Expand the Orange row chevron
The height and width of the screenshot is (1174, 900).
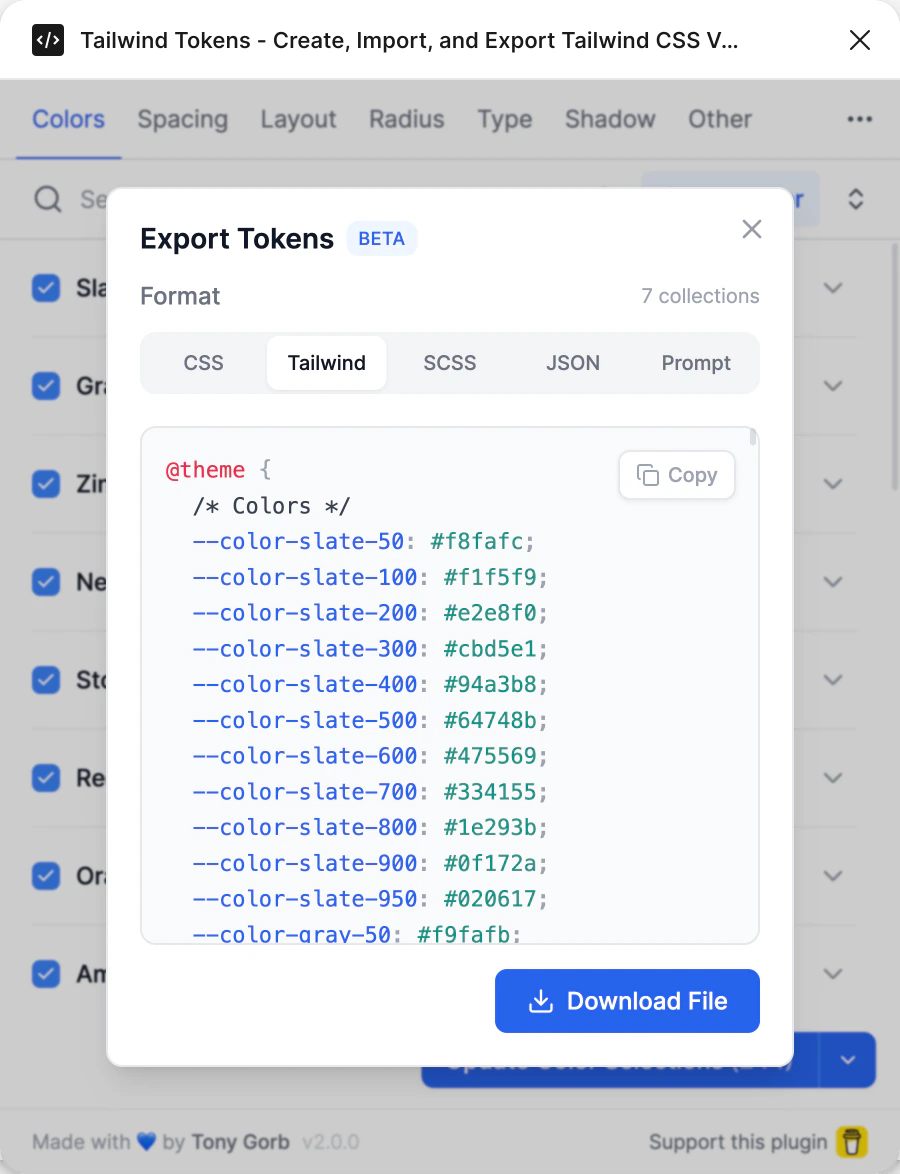(833, 876)
